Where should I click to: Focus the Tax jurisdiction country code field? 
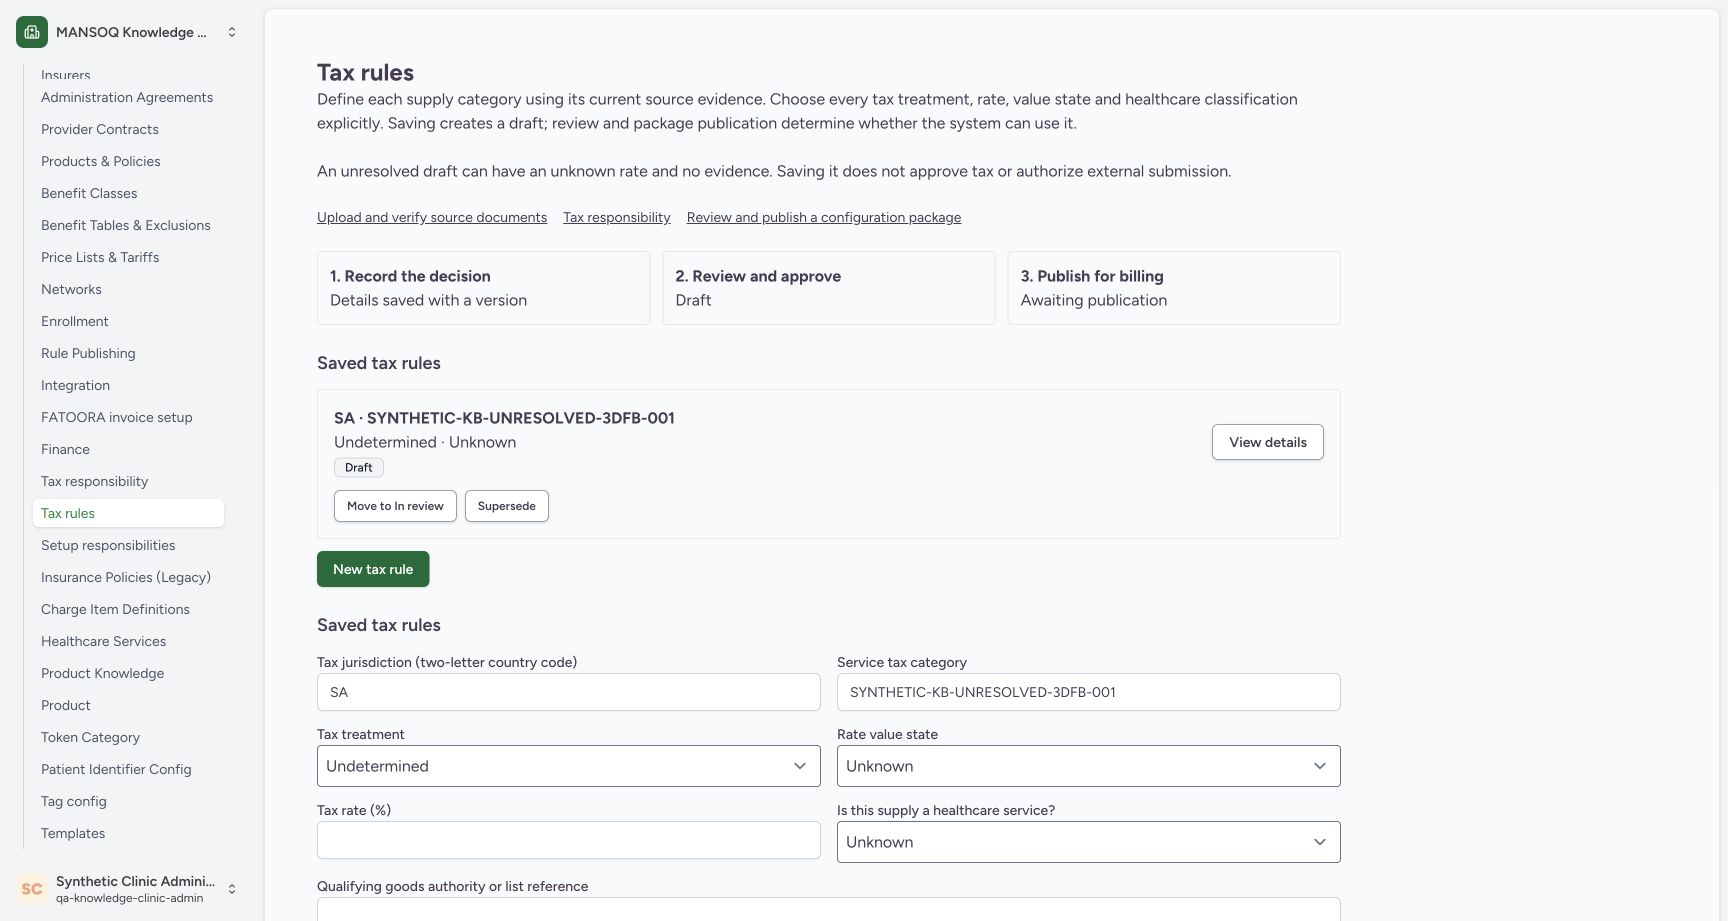tap(568, 692)
